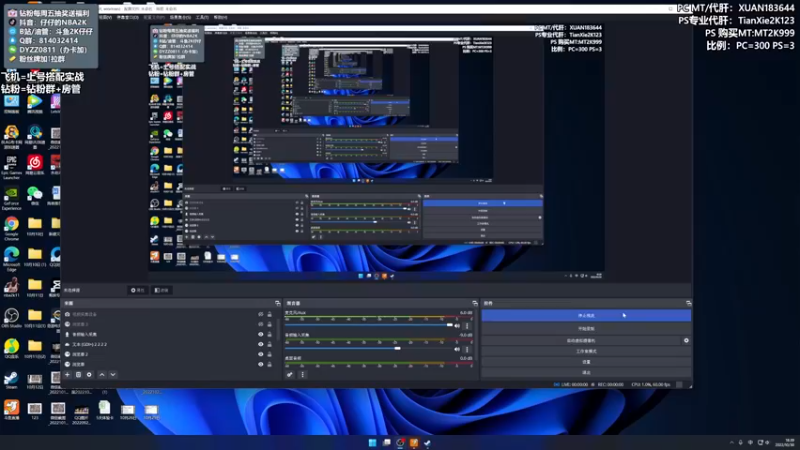
Task: Open Steam desktop icon
Action: click(11, 380)
